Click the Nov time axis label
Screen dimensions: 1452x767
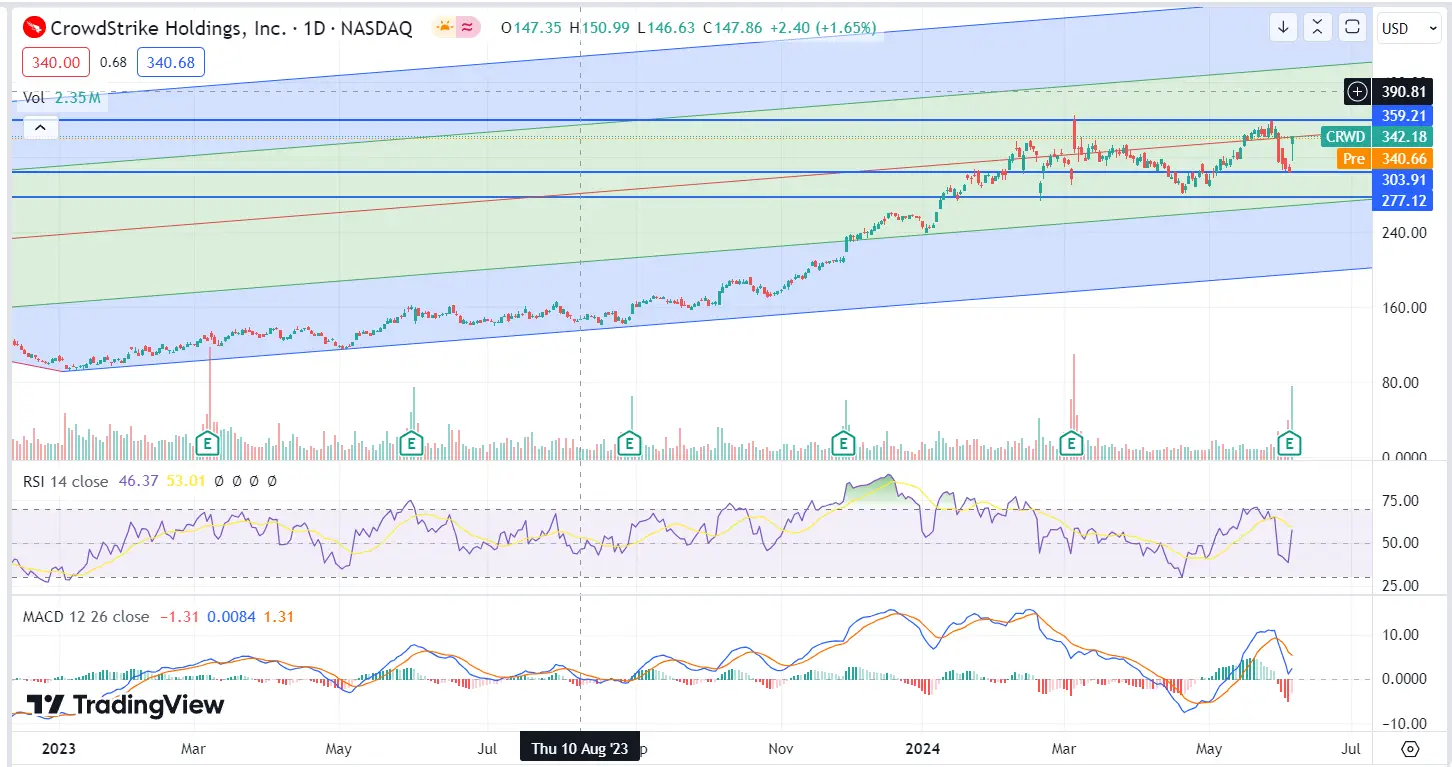click(780, 749)
